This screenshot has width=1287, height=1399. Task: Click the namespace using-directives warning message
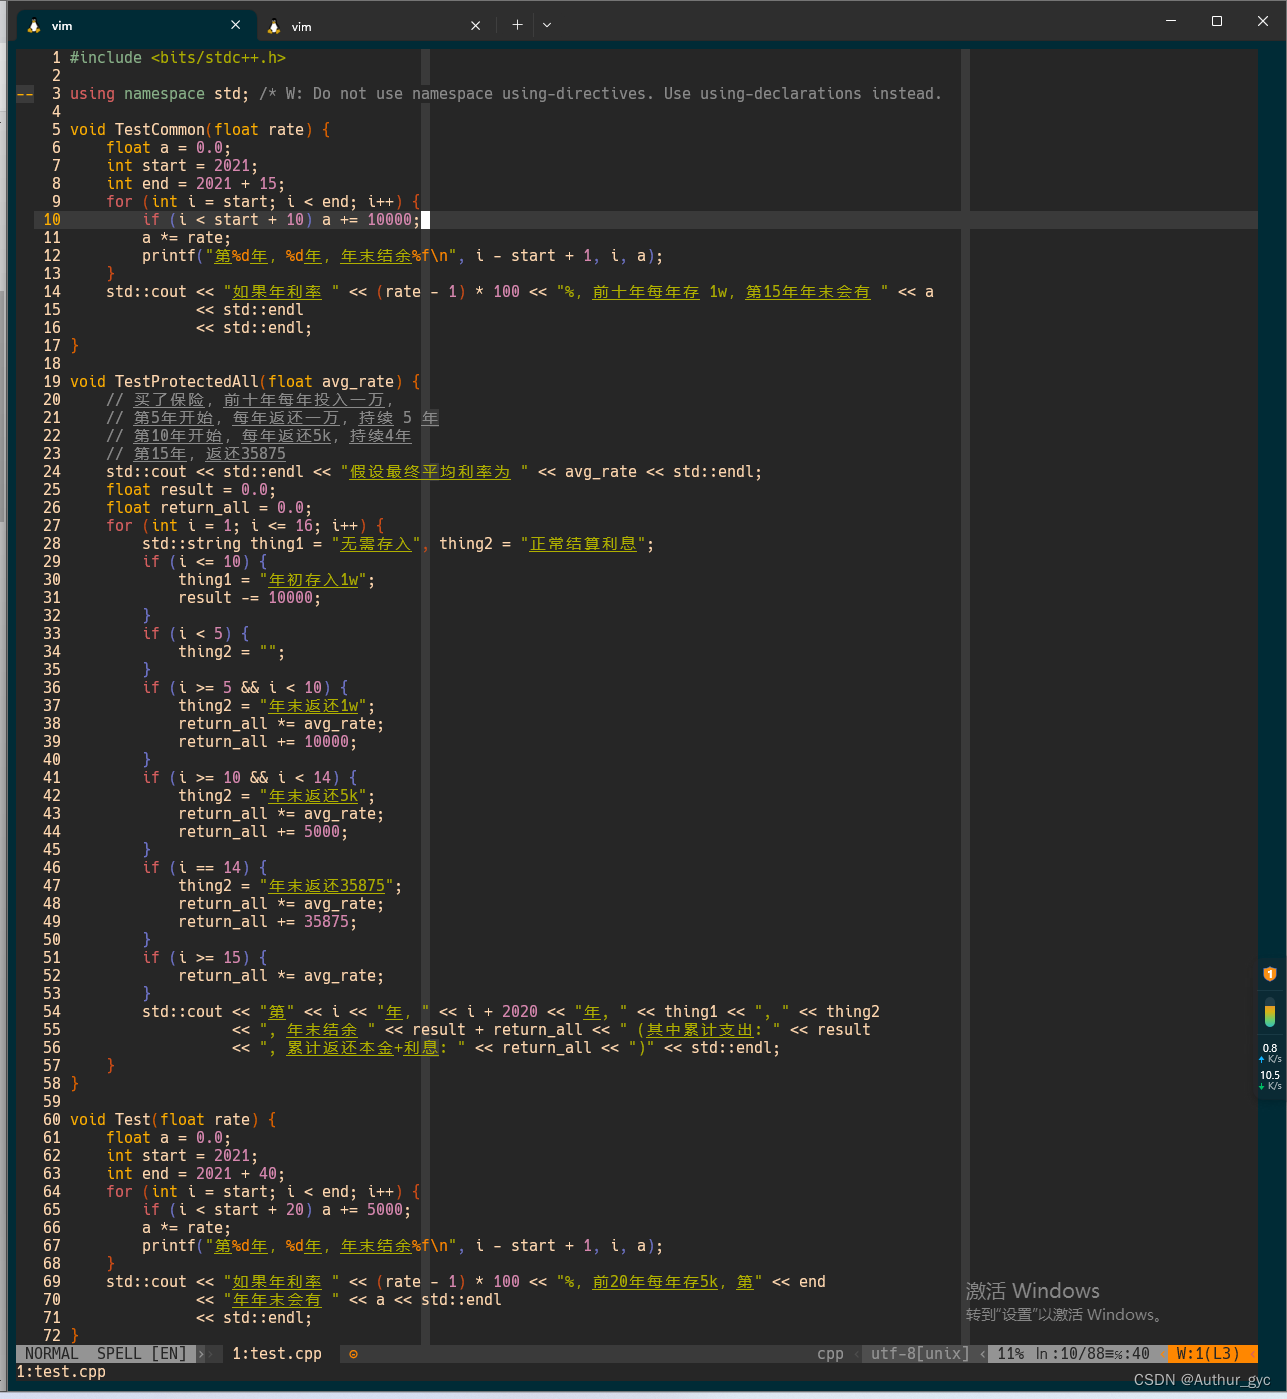[x=600, y=94]
